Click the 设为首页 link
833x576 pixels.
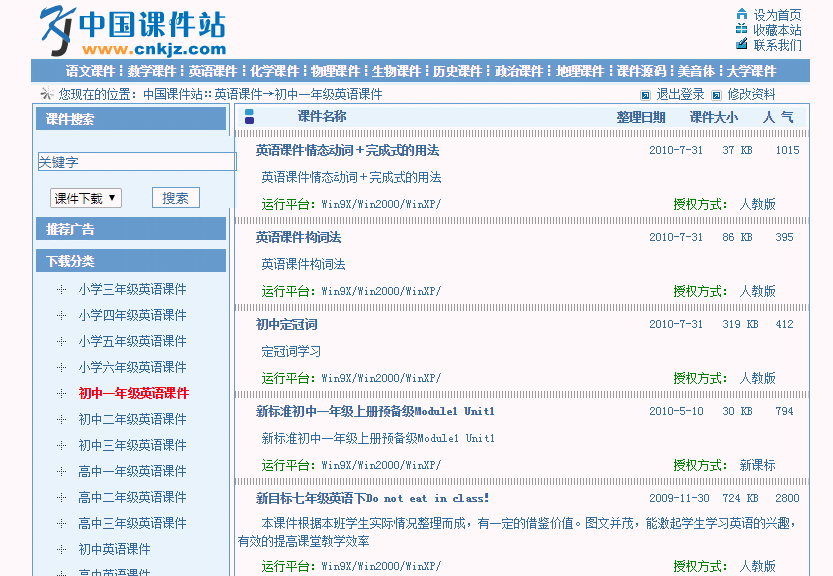click(777, 15)
